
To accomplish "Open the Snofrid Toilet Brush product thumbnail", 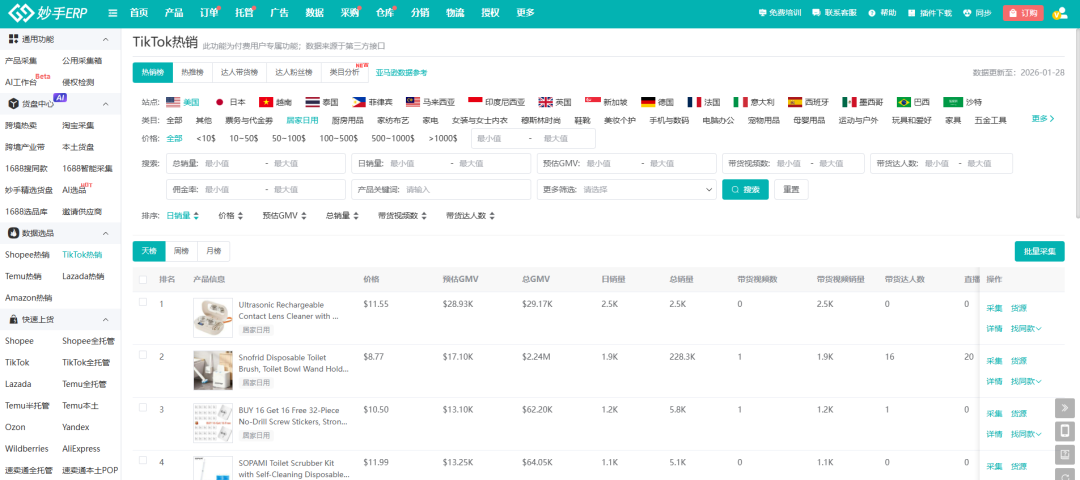I will coord(213,371).
